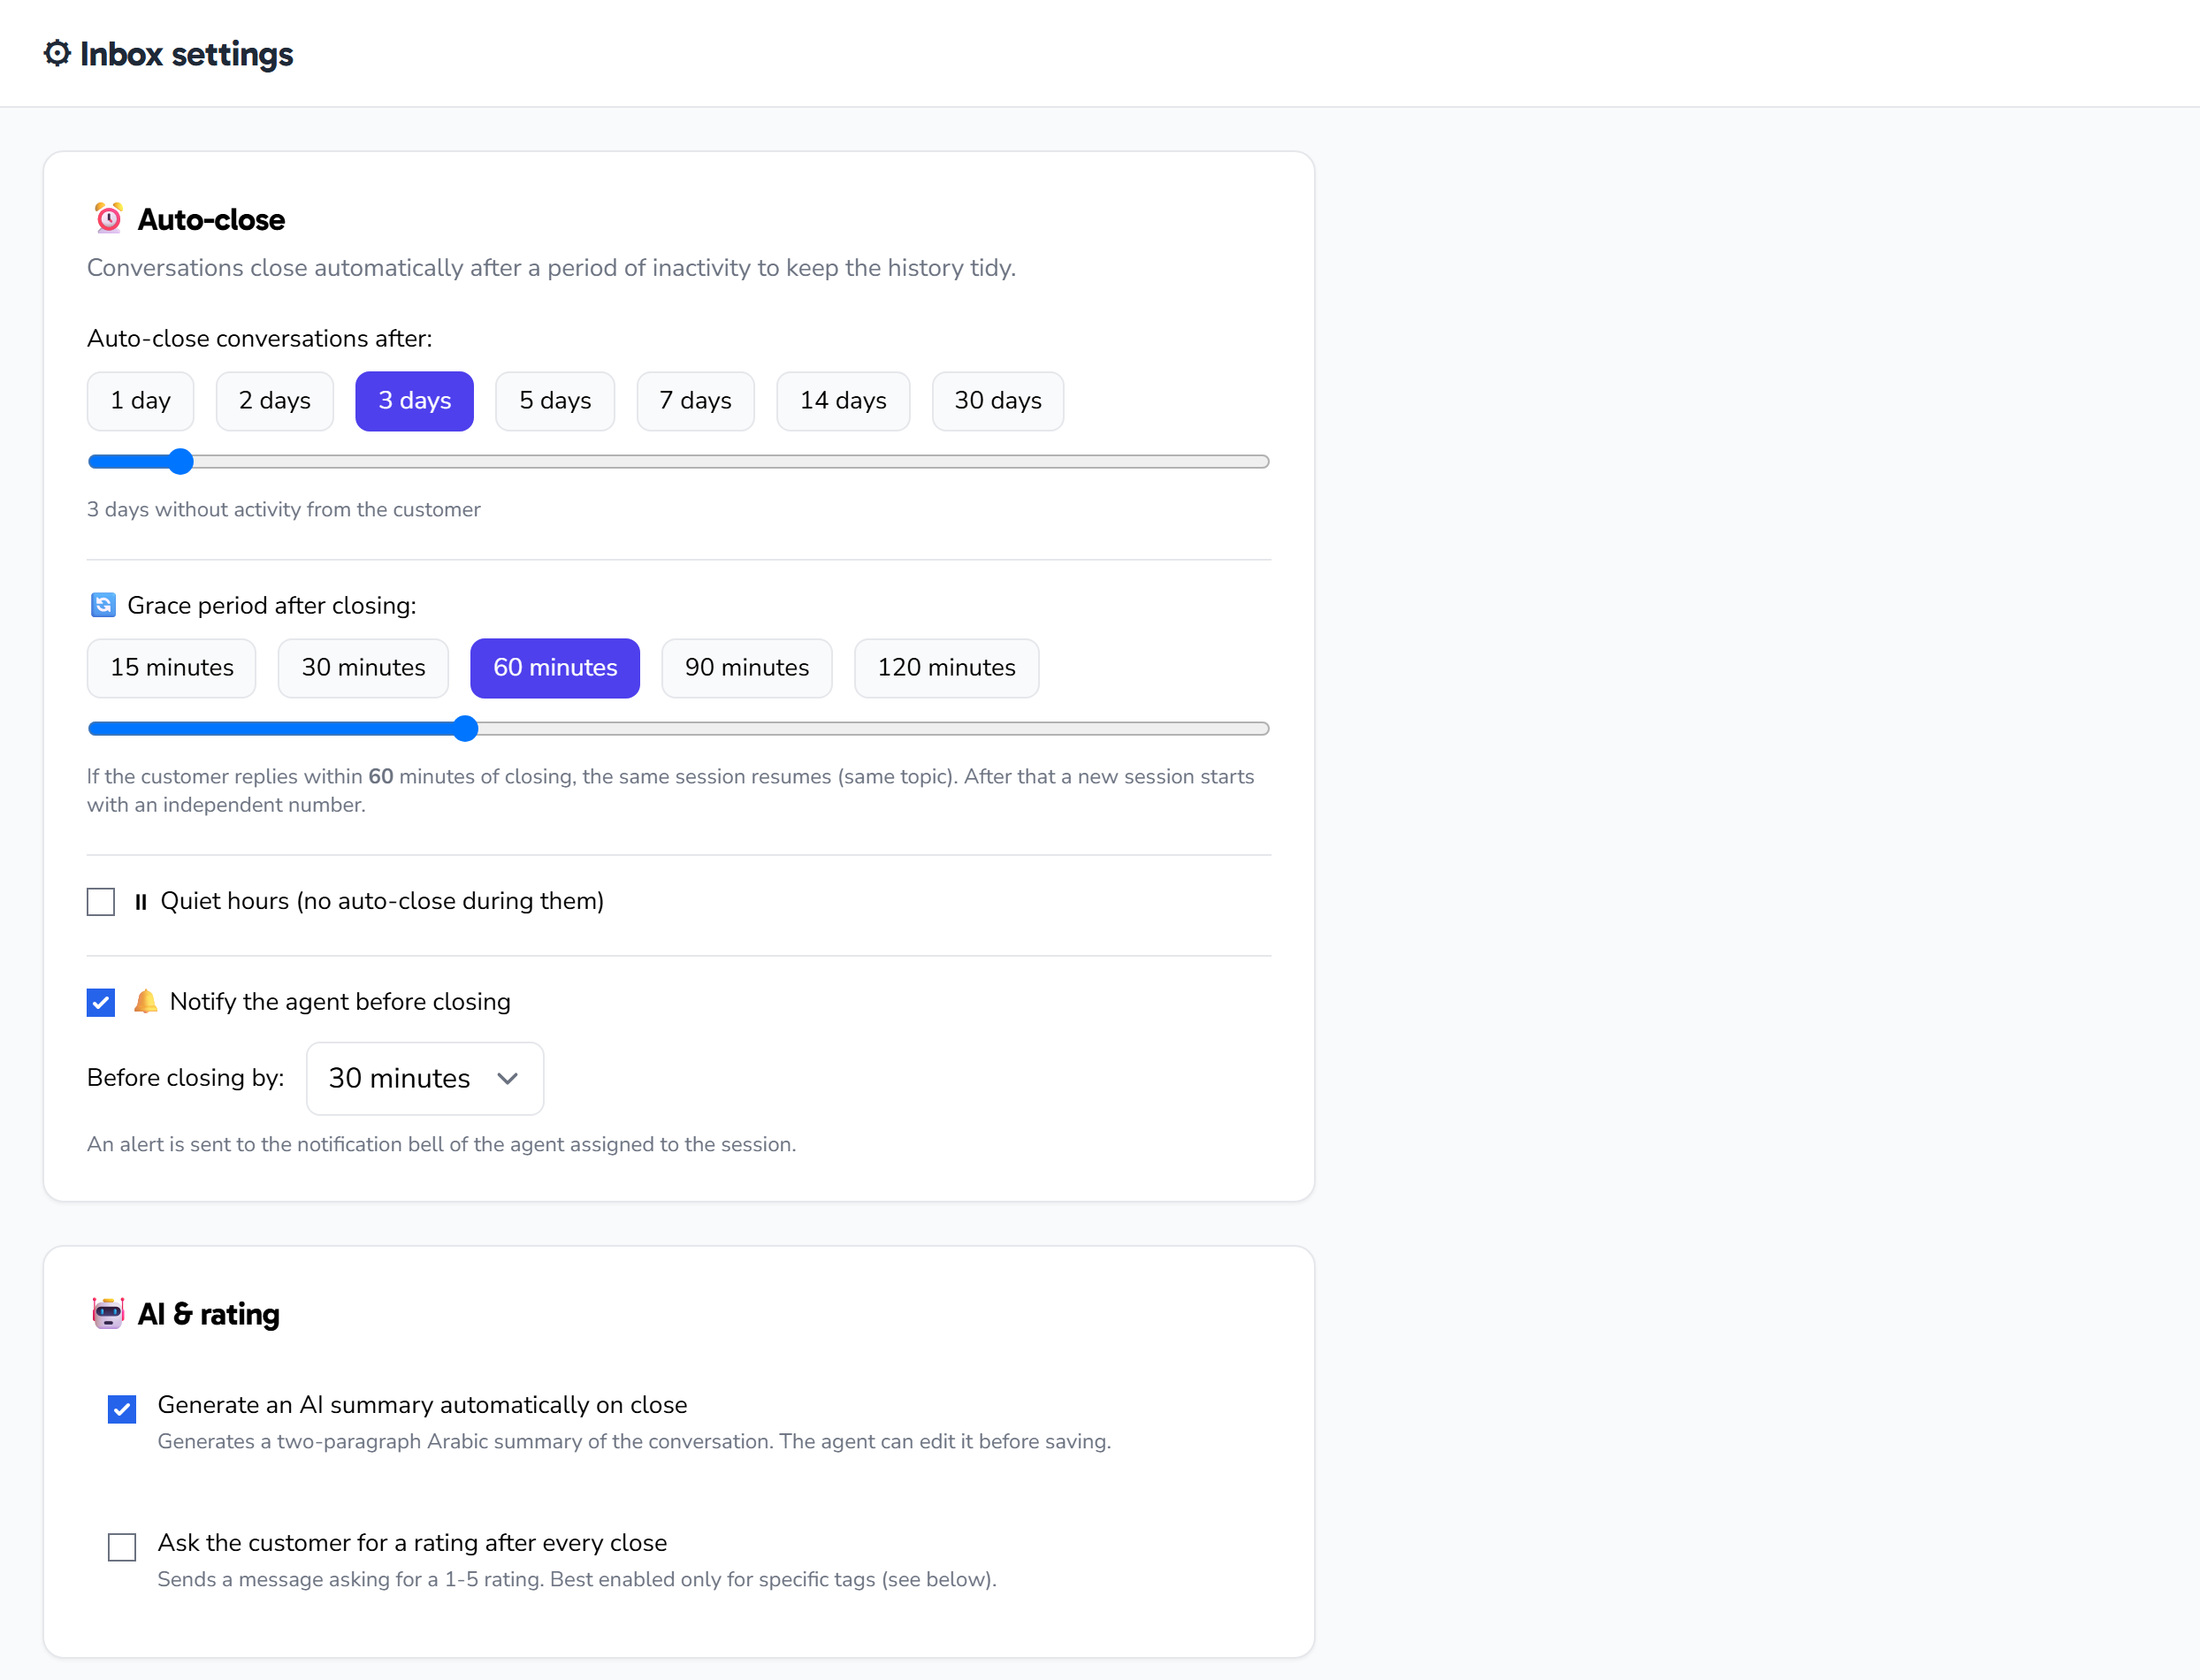2200x1680 pixels.
Task: Click 'If the customer replies within 60 minutes' text
Action: pyautogui.click(x=670, y=790)
